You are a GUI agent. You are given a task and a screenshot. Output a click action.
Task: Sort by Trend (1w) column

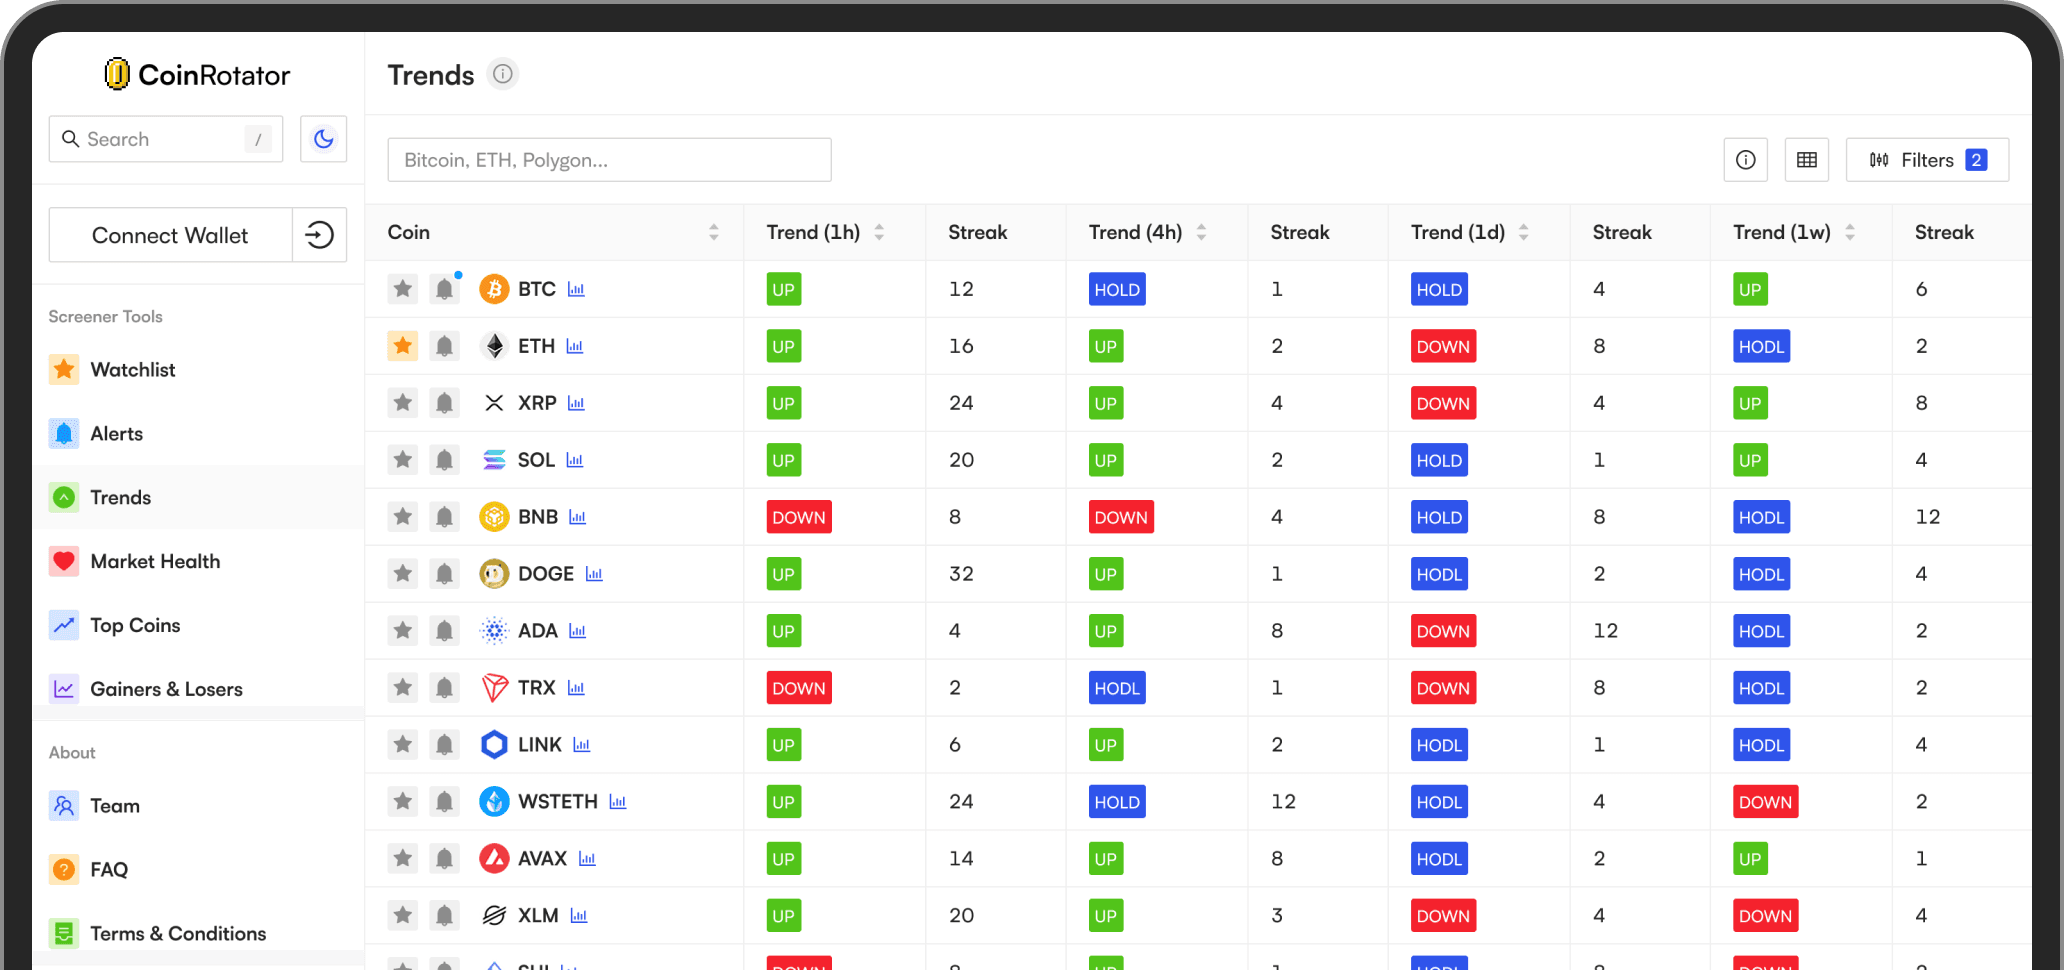[x=1849, y=232]
